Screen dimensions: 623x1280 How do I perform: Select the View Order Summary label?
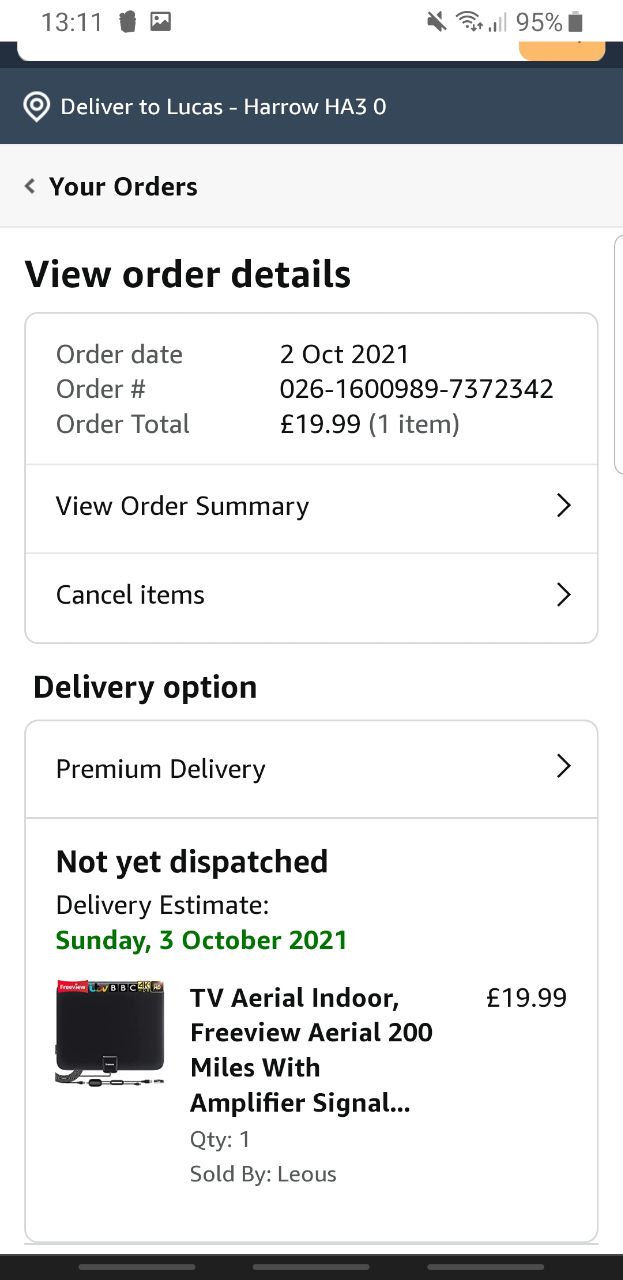point(182,506)
